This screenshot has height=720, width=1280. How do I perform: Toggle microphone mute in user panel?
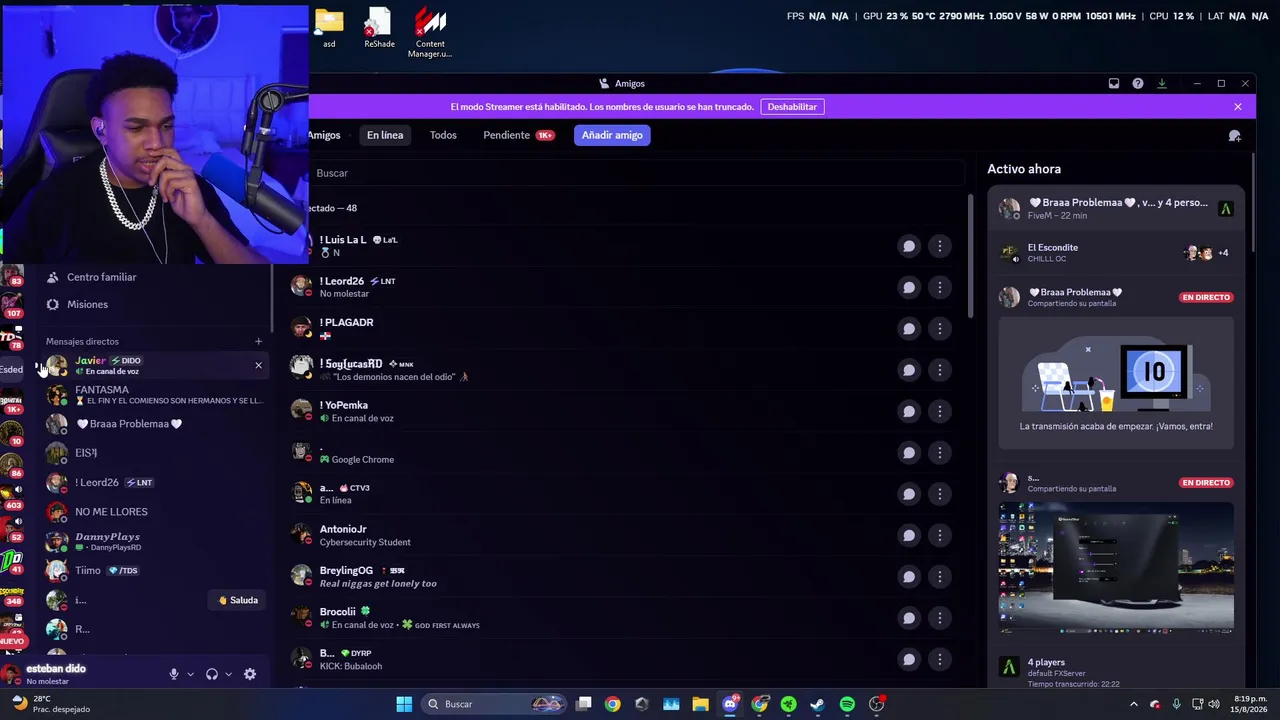pos(174,674)
